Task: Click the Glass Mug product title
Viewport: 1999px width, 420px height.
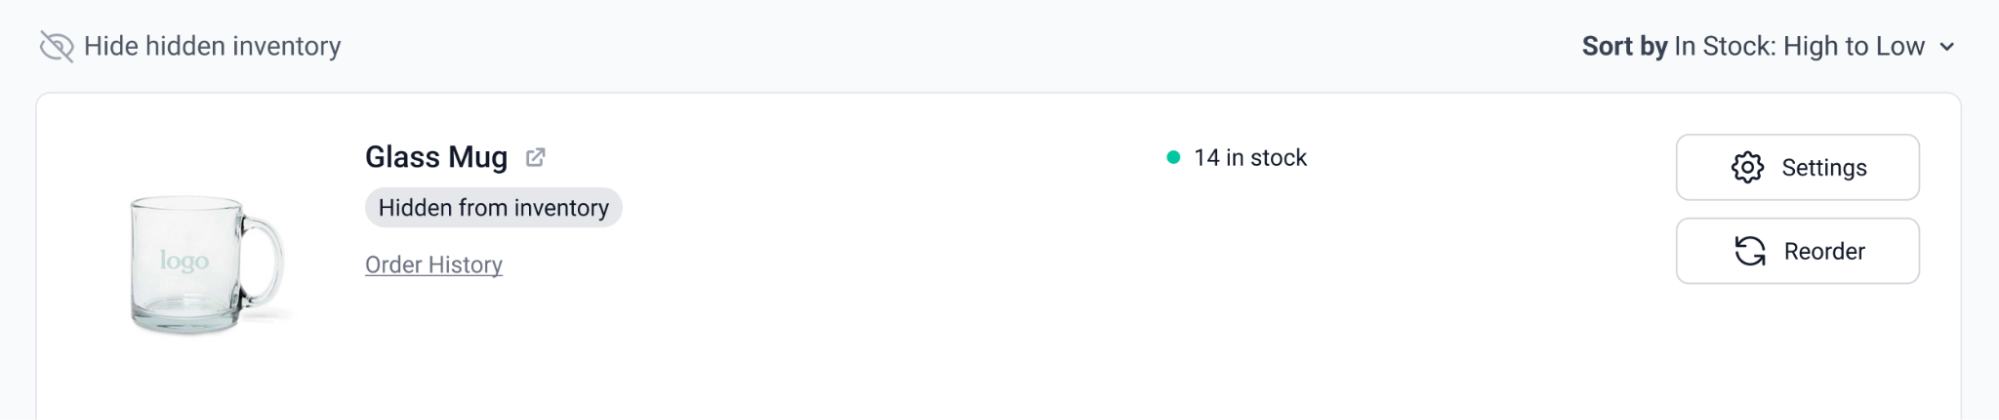Action: point(436,157)
